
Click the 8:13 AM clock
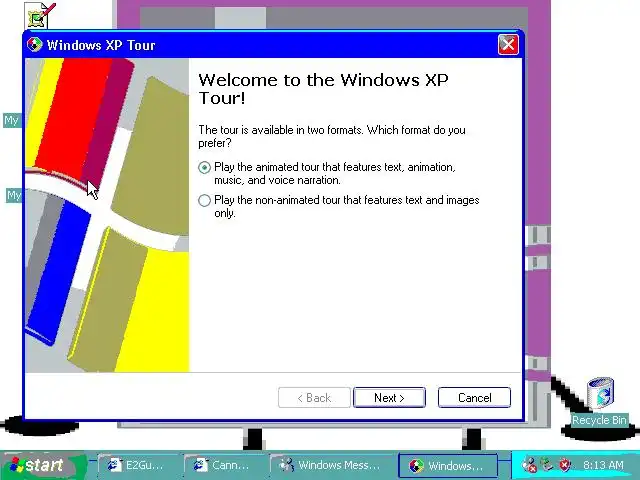point(603,465)
